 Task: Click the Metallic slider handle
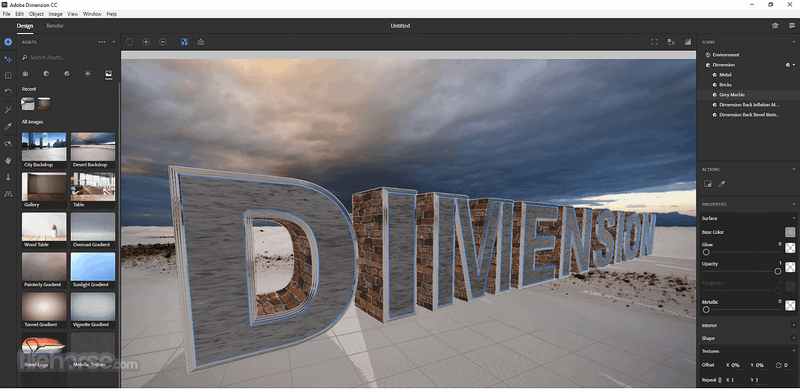pos(706,309)
